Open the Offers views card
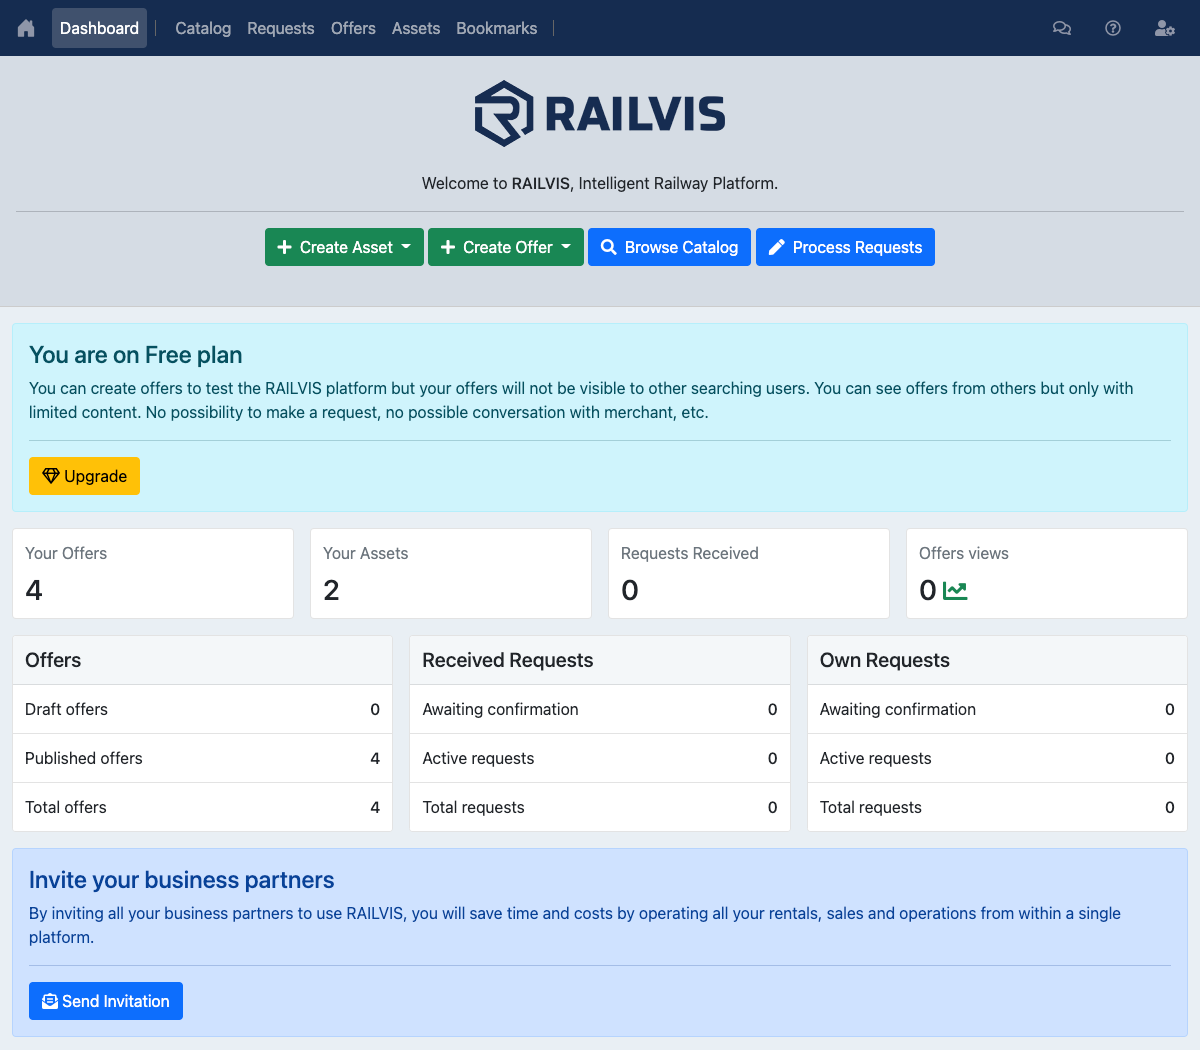 click(1047, 573)
